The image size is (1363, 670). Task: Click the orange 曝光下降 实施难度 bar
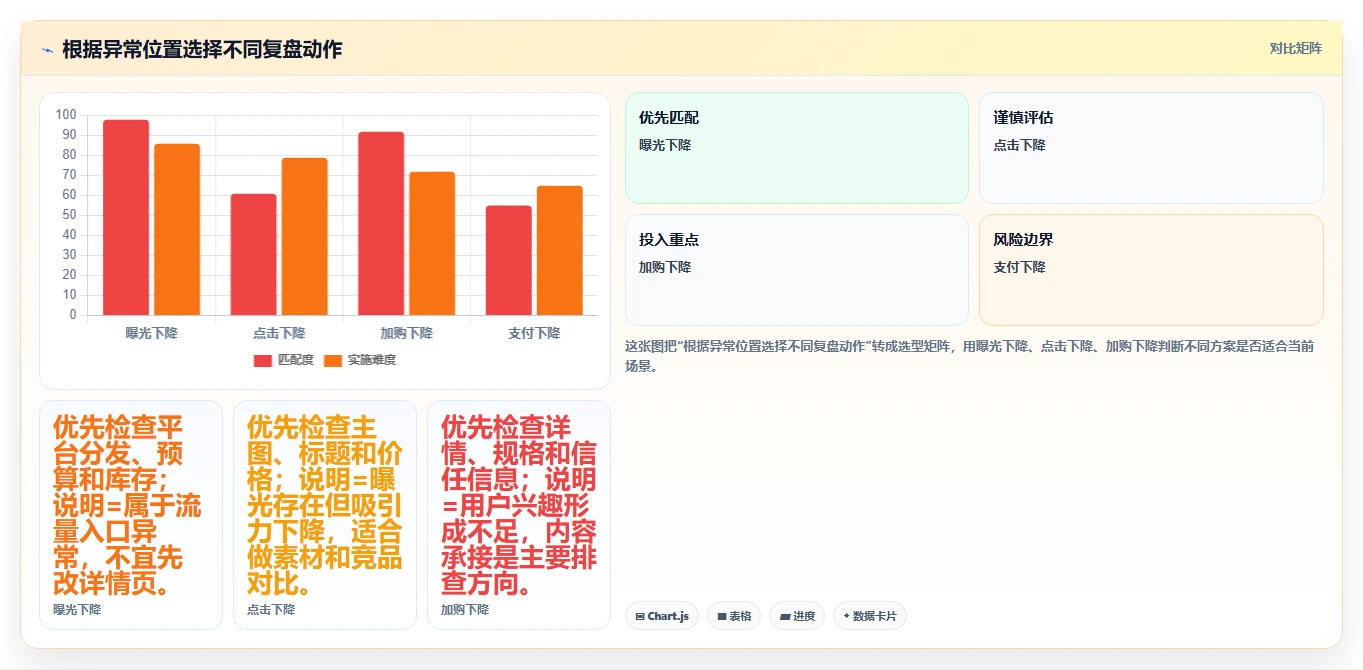[177, 230]
